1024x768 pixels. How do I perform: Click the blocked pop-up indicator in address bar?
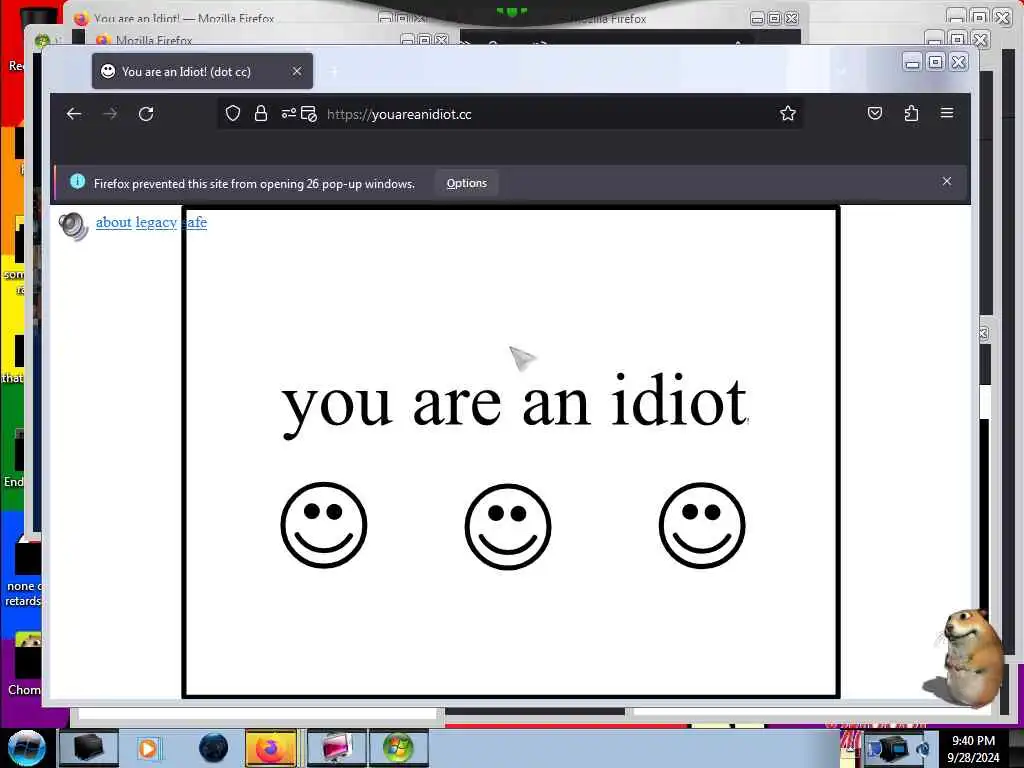pyautogui.click(x=309, y=114)
